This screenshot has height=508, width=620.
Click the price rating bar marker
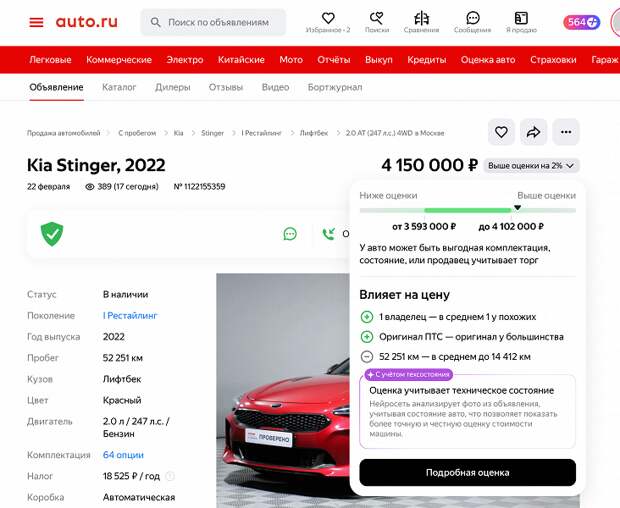click(x=517, y=208)
